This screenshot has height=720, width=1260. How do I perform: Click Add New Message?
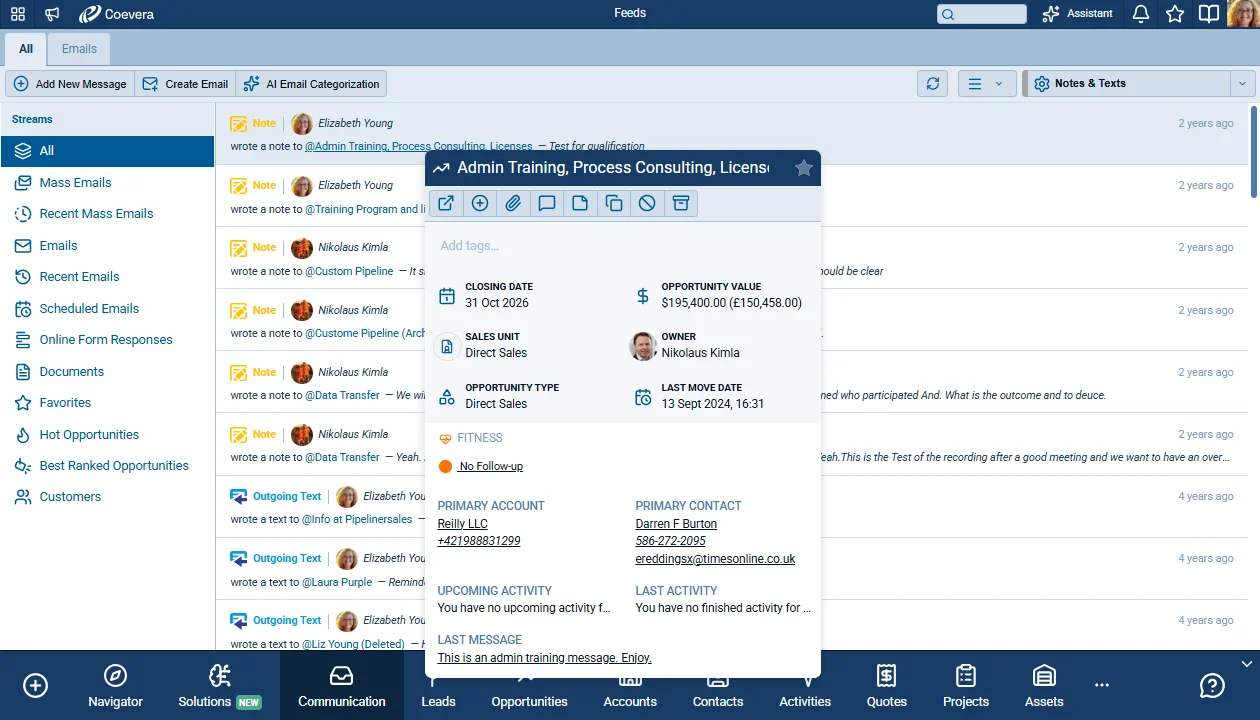click(x=70, y=84)
